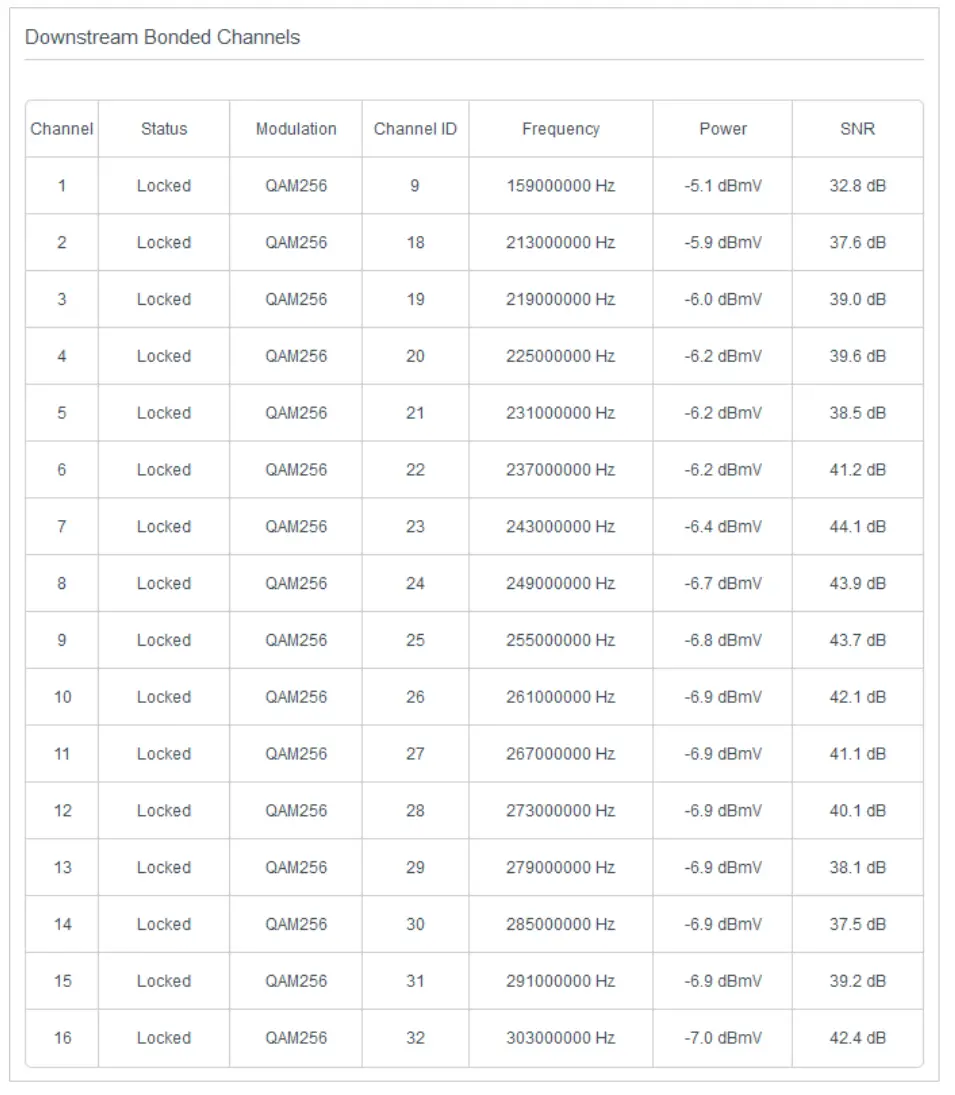
Task: Click the -6.0 dBmV power cell
Action: click(723, 300)
